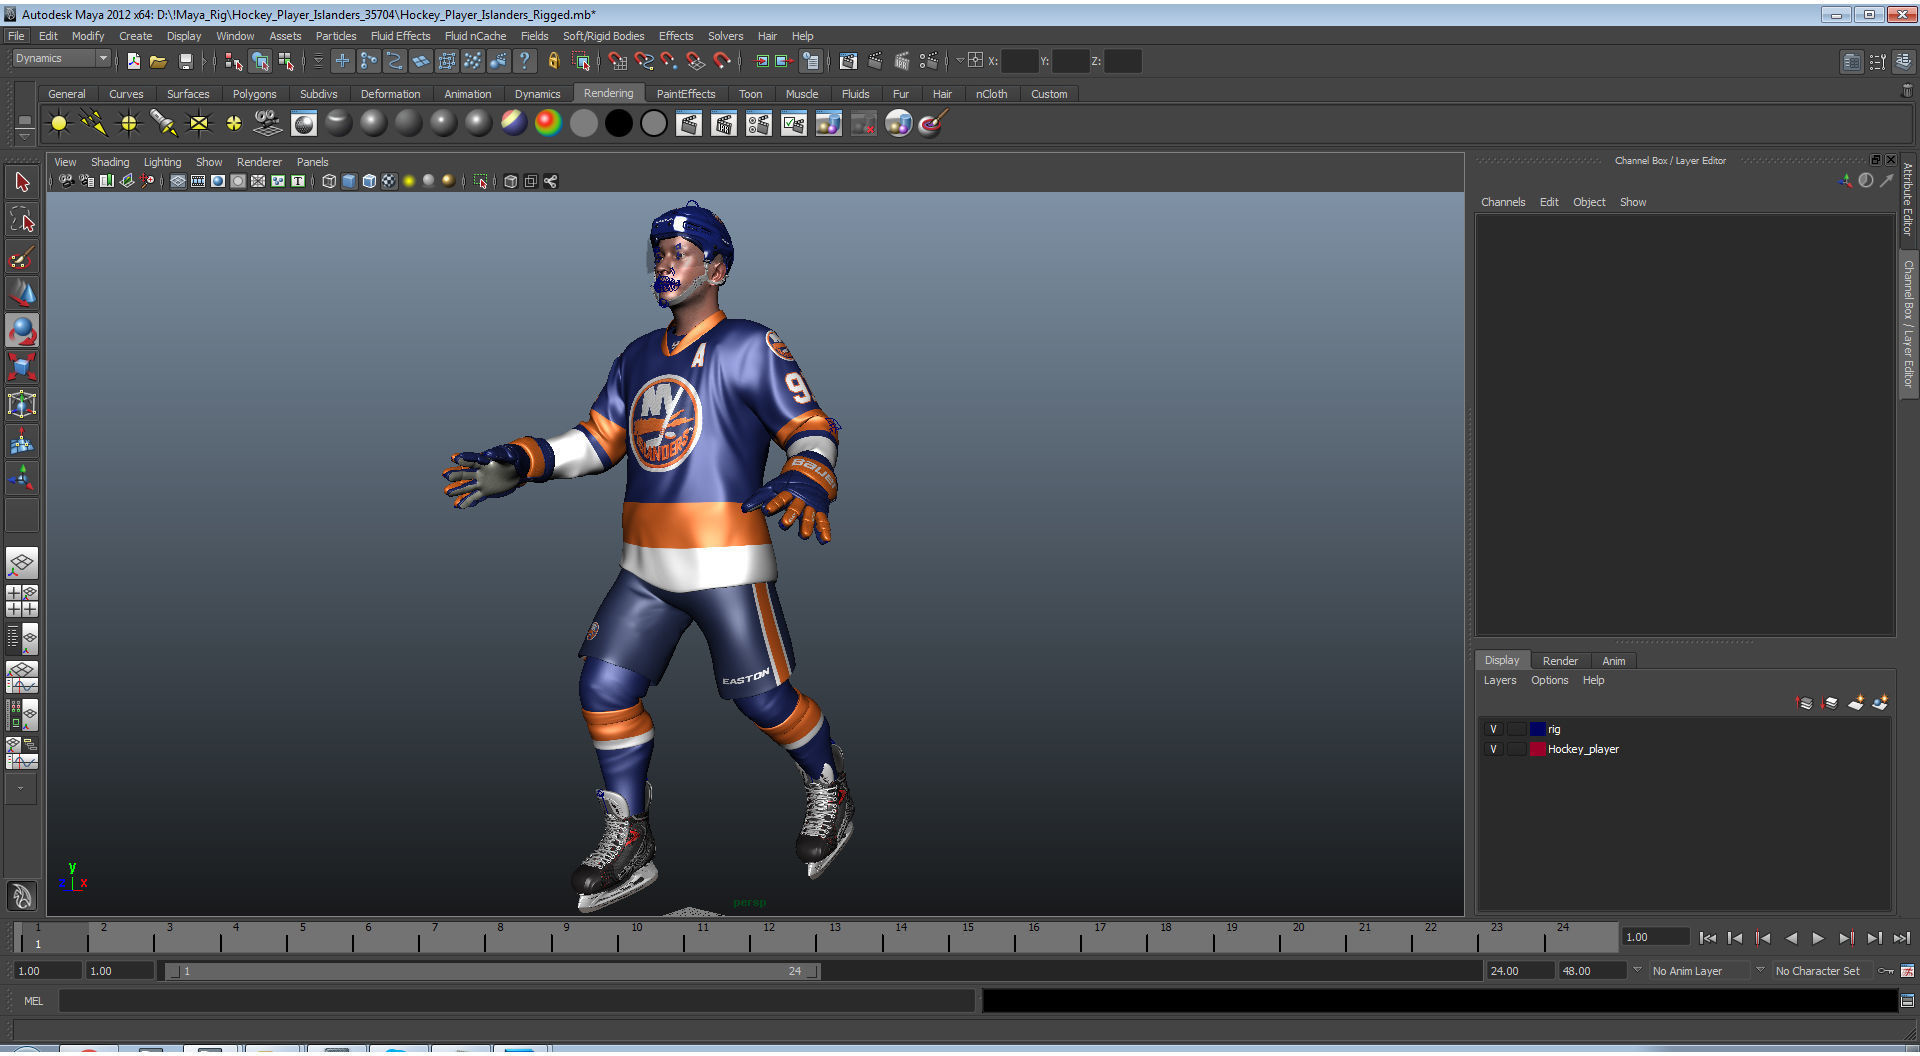Screen dimensions: 1920x1056
Task: Go to the start of the playback range
Action: 1708,938
